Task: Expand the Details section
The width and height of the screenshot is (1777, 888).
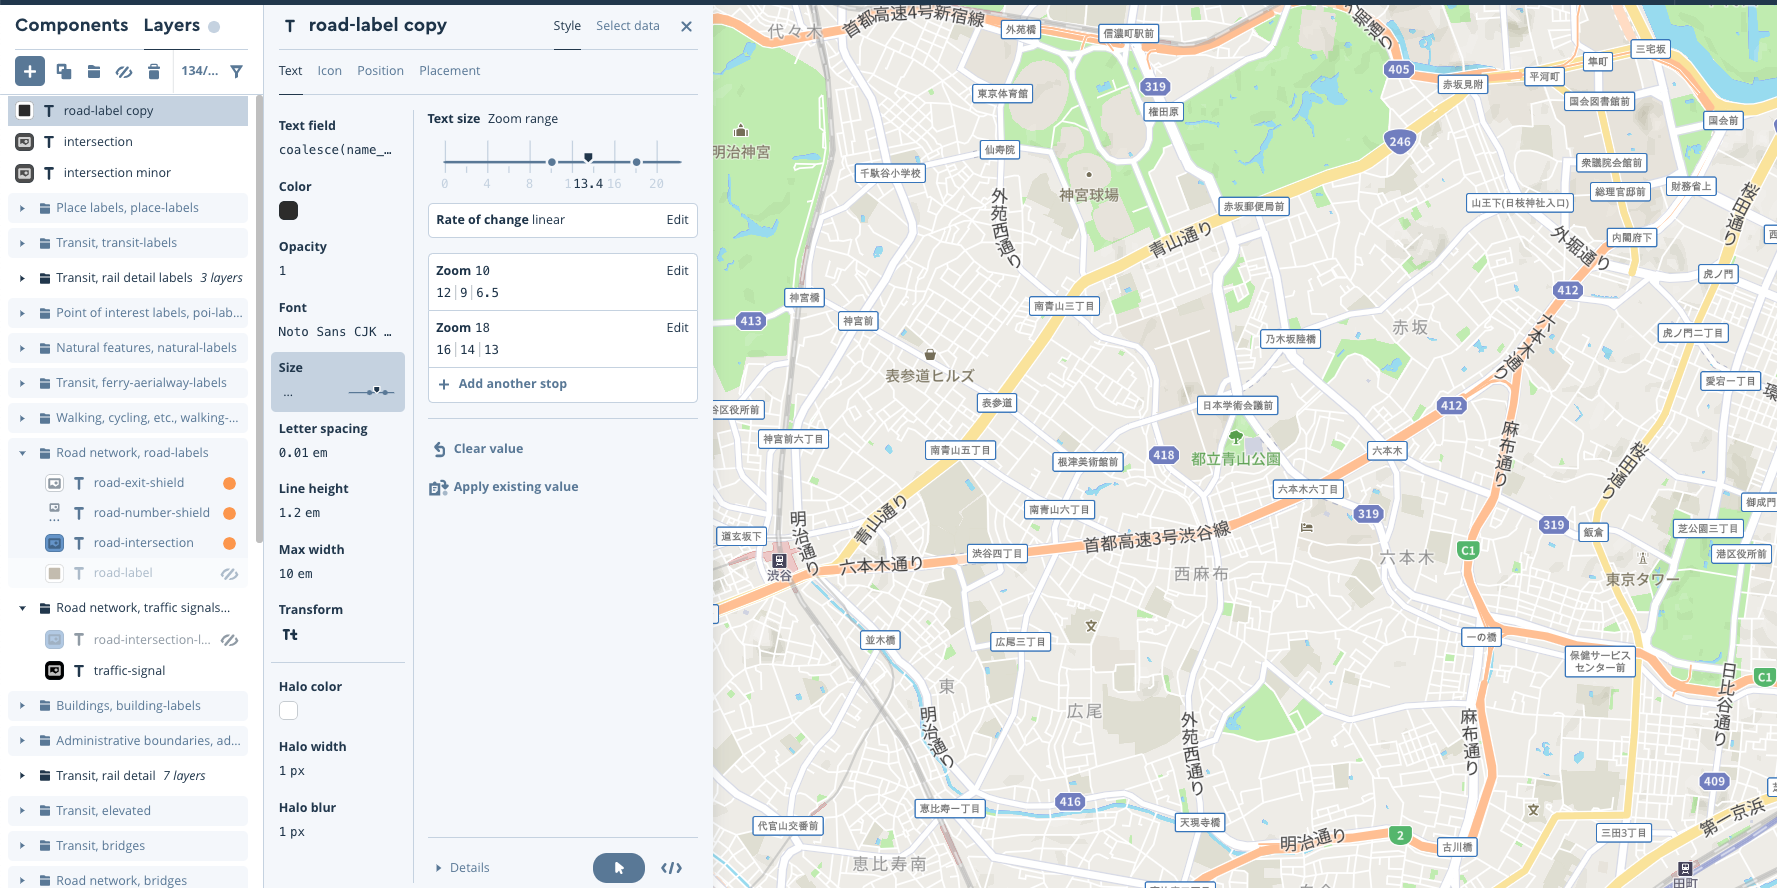Action: [x=462, y=868]
